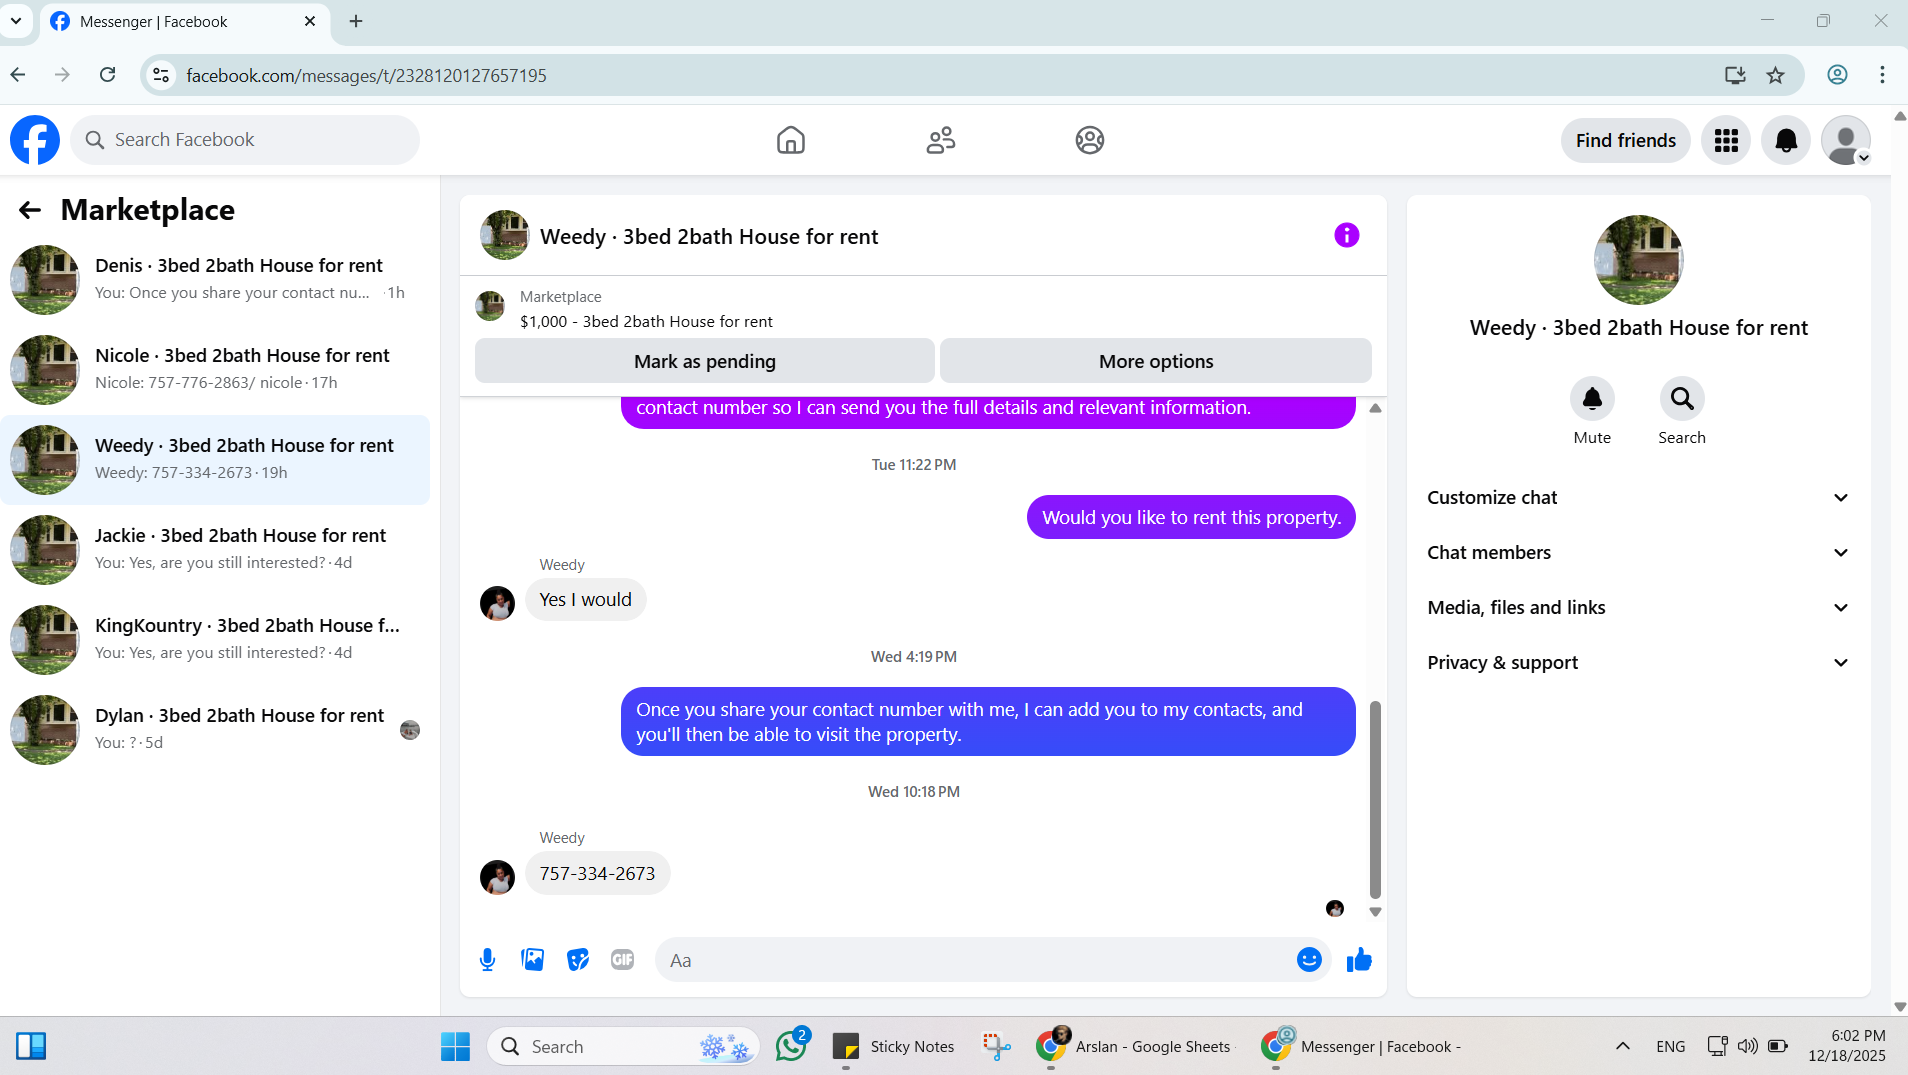Go to the Home feed icon
The width and height of the screenshot is (1908, 1075).
(790, 140)
